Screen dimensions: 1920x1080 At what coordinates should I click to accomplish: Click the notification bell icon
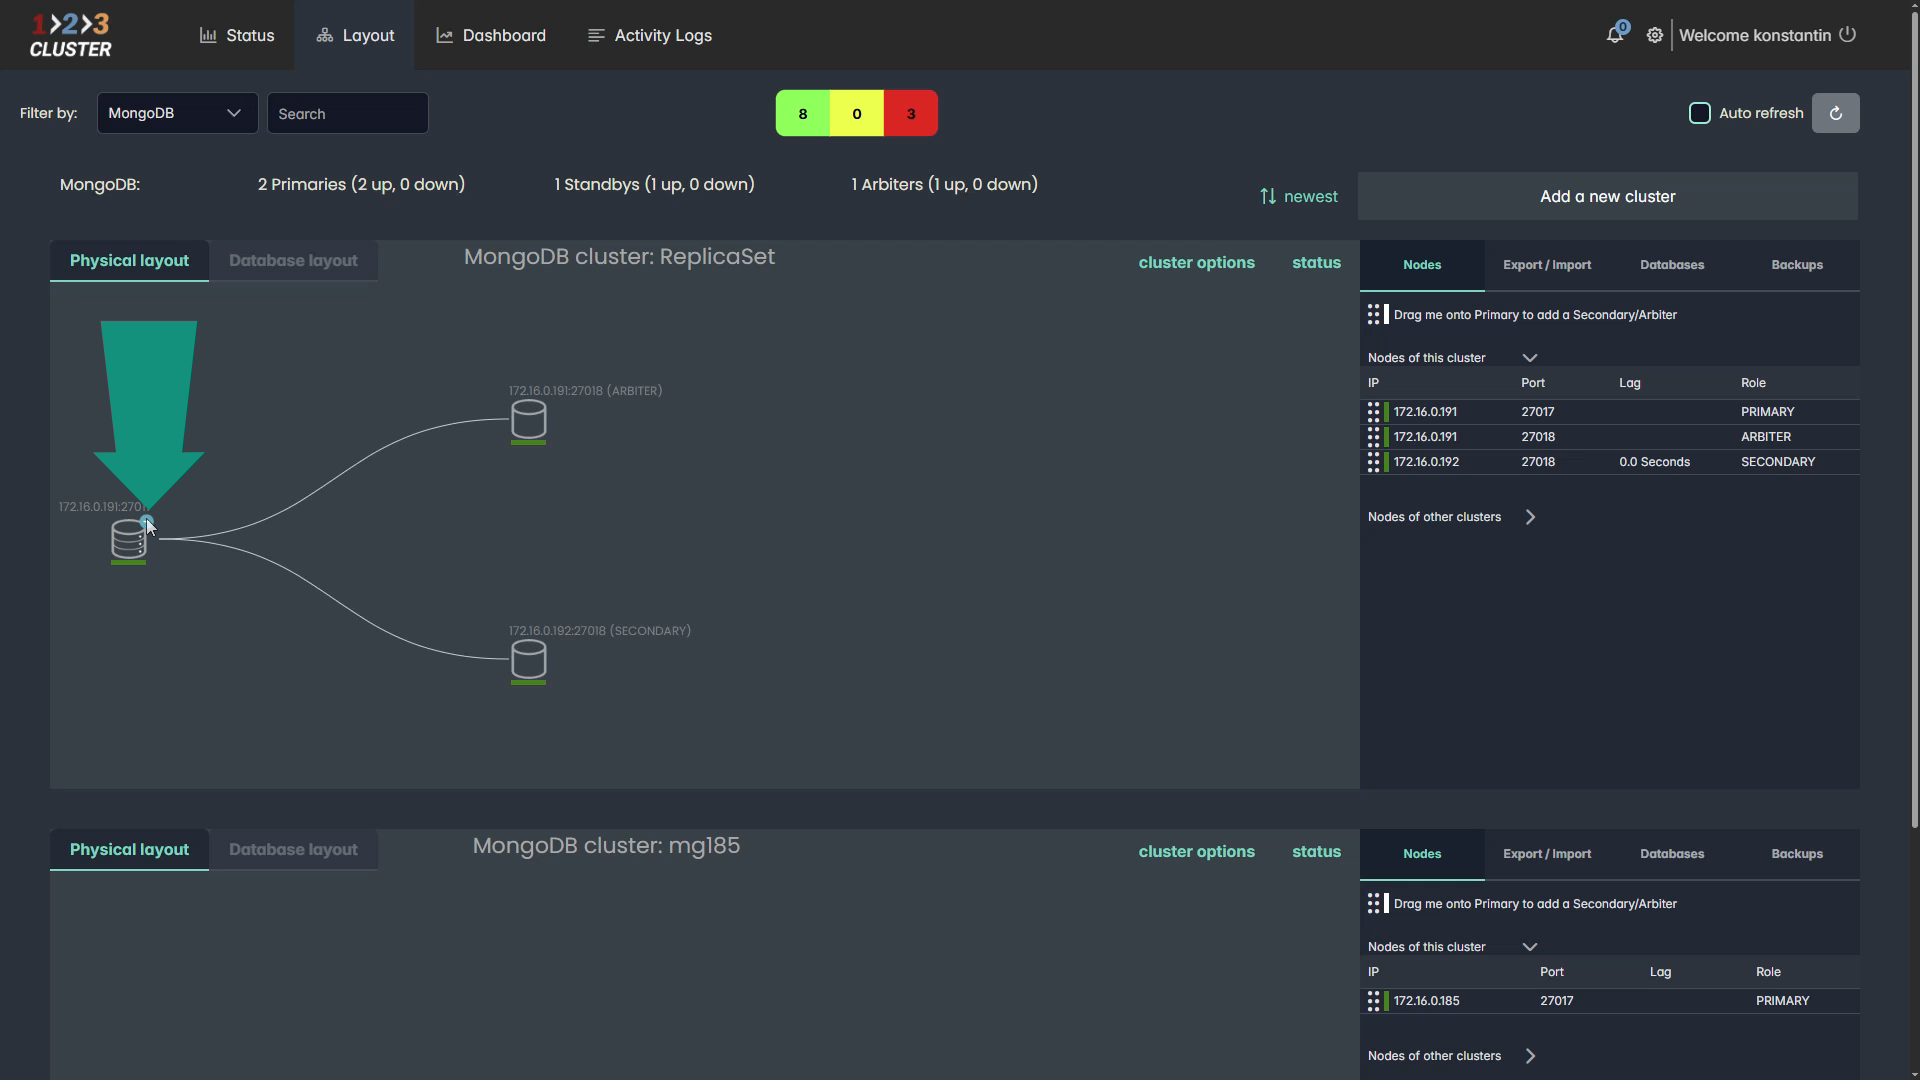(1614, 35)
